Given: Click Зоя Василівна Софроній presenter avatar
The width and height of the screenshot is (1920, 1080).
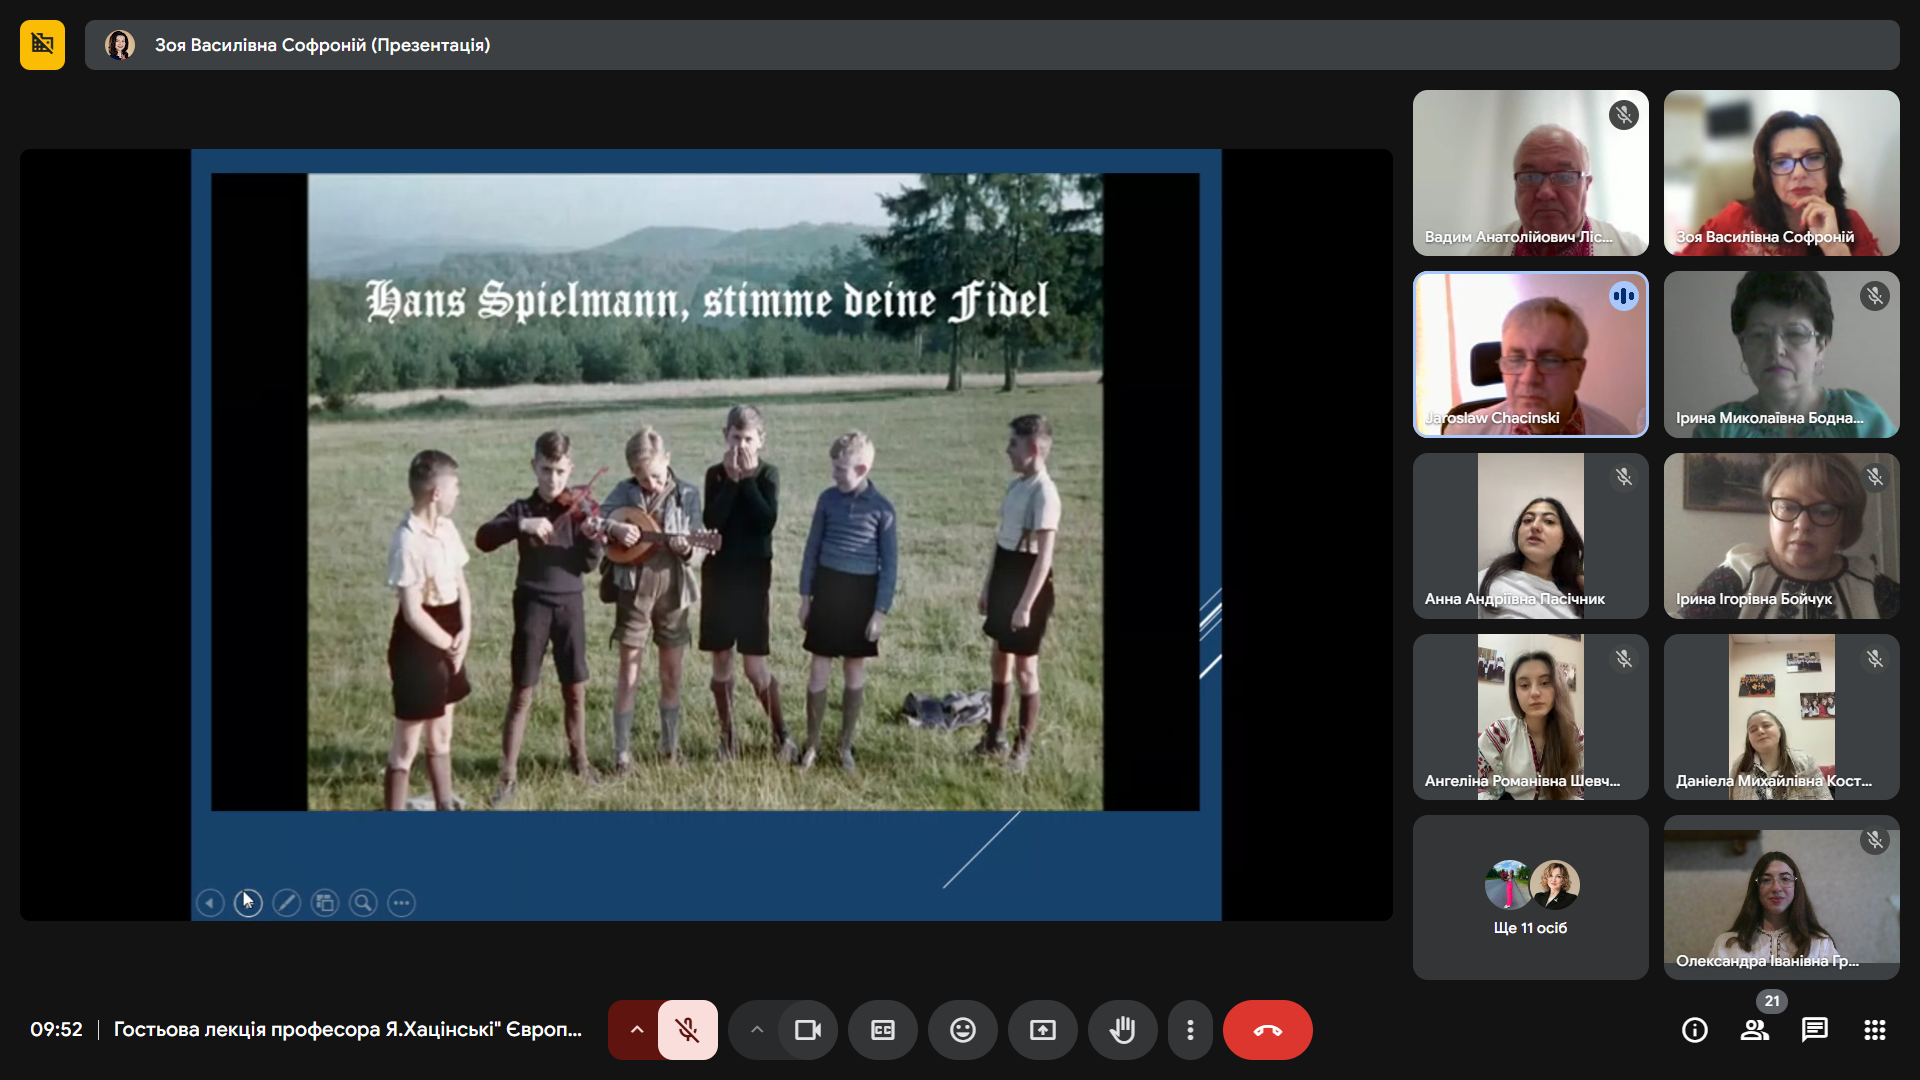Looking at the screenshot, I should point(120,45).
